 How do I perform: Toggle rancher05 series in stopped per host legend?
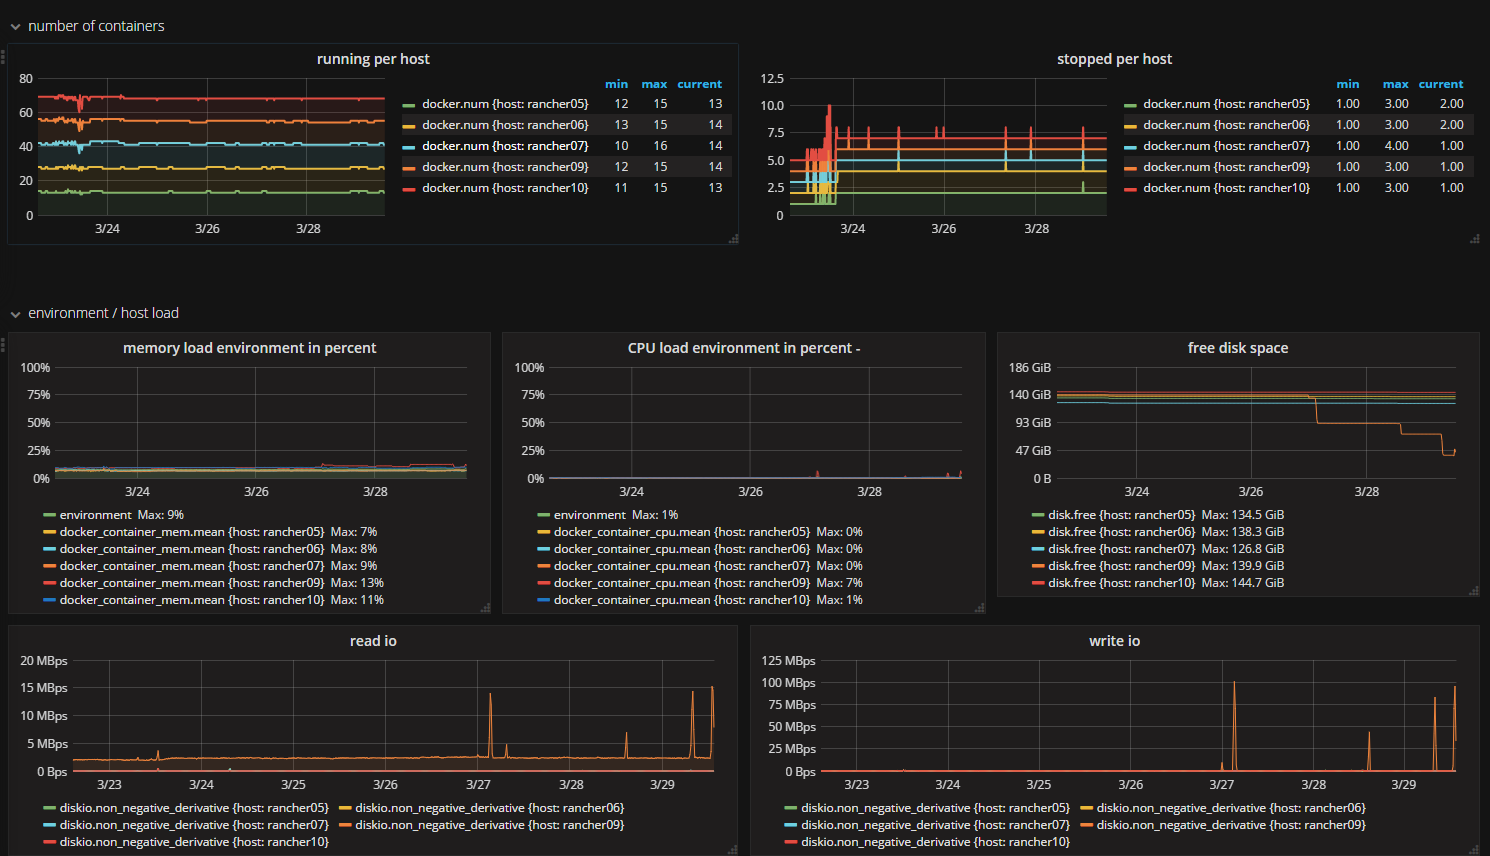click(1226, 104)
